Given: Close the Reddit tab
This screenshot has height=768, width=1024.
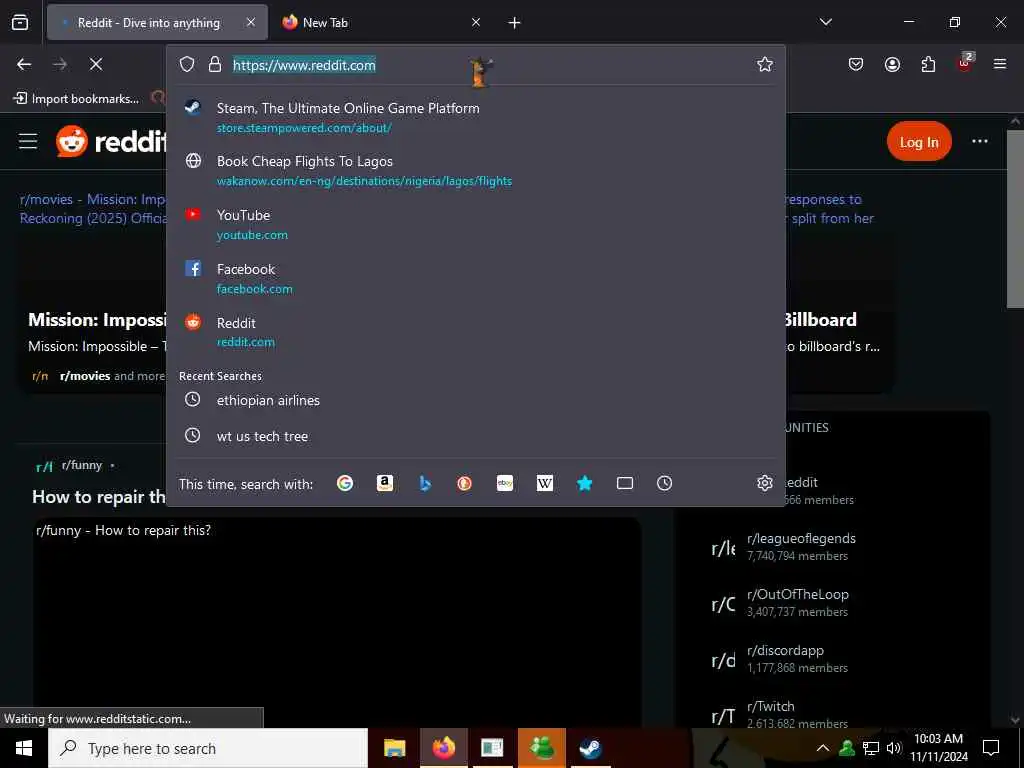Looking at the screenshot, I should (251, 22).
